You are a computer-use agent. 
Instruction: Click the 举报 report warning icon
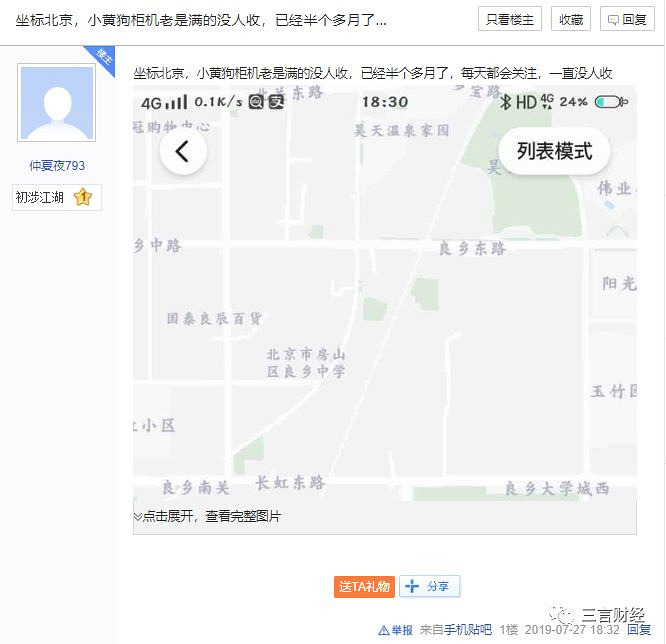pos(384,630)
